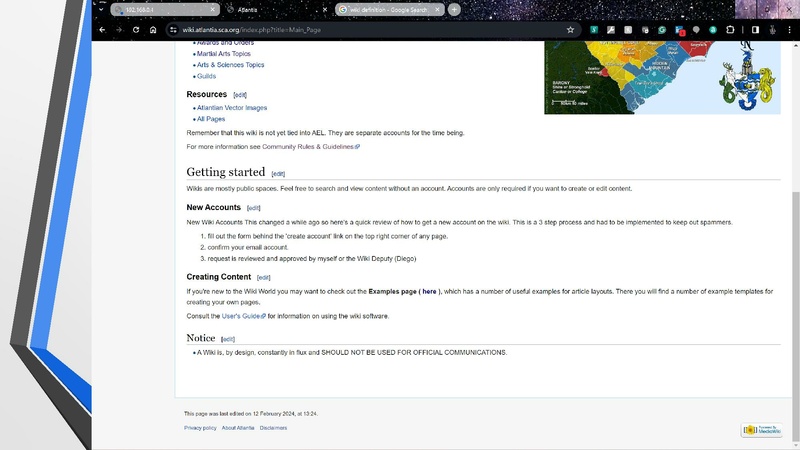Toggle the browser side panel
Image resolution: width=800 pixels, height=450 pixels.
click(755, 30)
